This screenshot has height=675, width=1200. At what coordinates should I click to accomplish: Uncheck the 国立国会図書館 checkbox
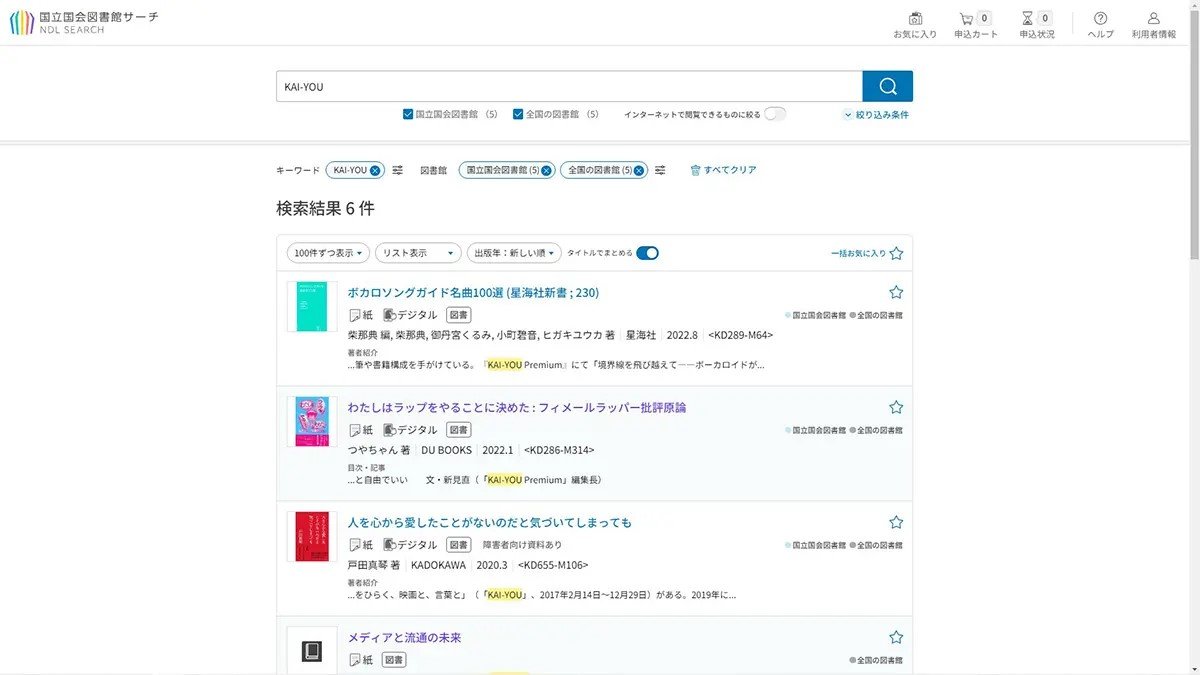(408, 114)
